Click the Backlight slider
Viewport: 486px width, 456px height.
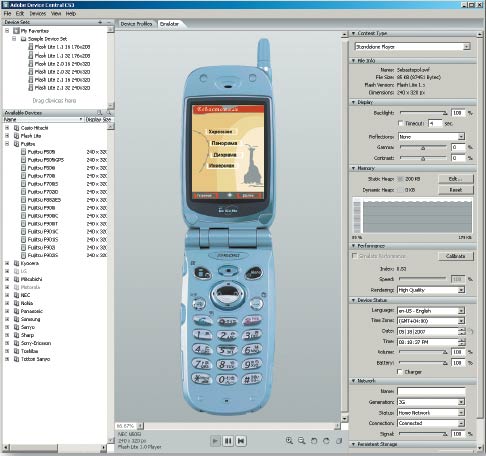423,113
